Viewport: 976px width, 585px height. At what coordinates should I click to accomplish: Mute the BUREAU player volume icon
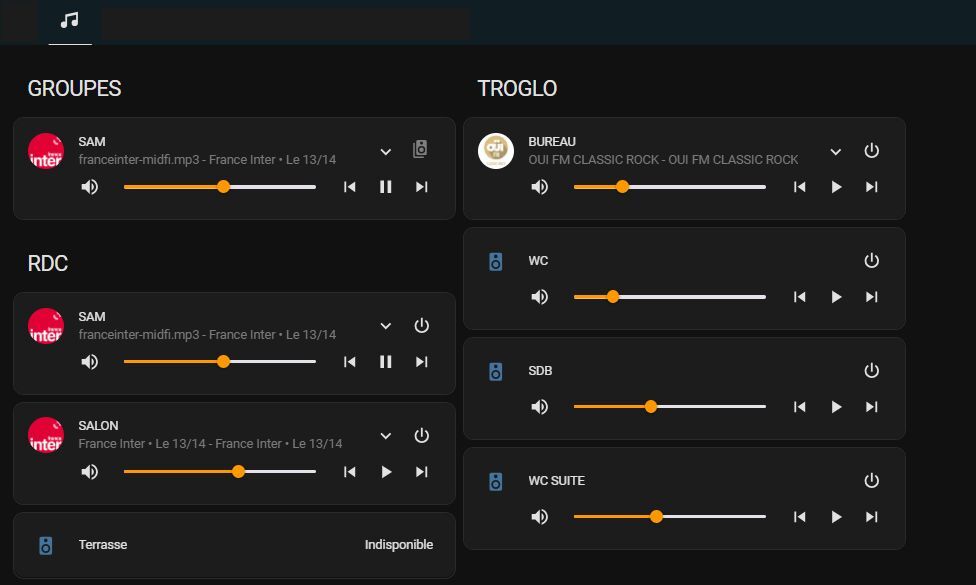tap(540, 187)
